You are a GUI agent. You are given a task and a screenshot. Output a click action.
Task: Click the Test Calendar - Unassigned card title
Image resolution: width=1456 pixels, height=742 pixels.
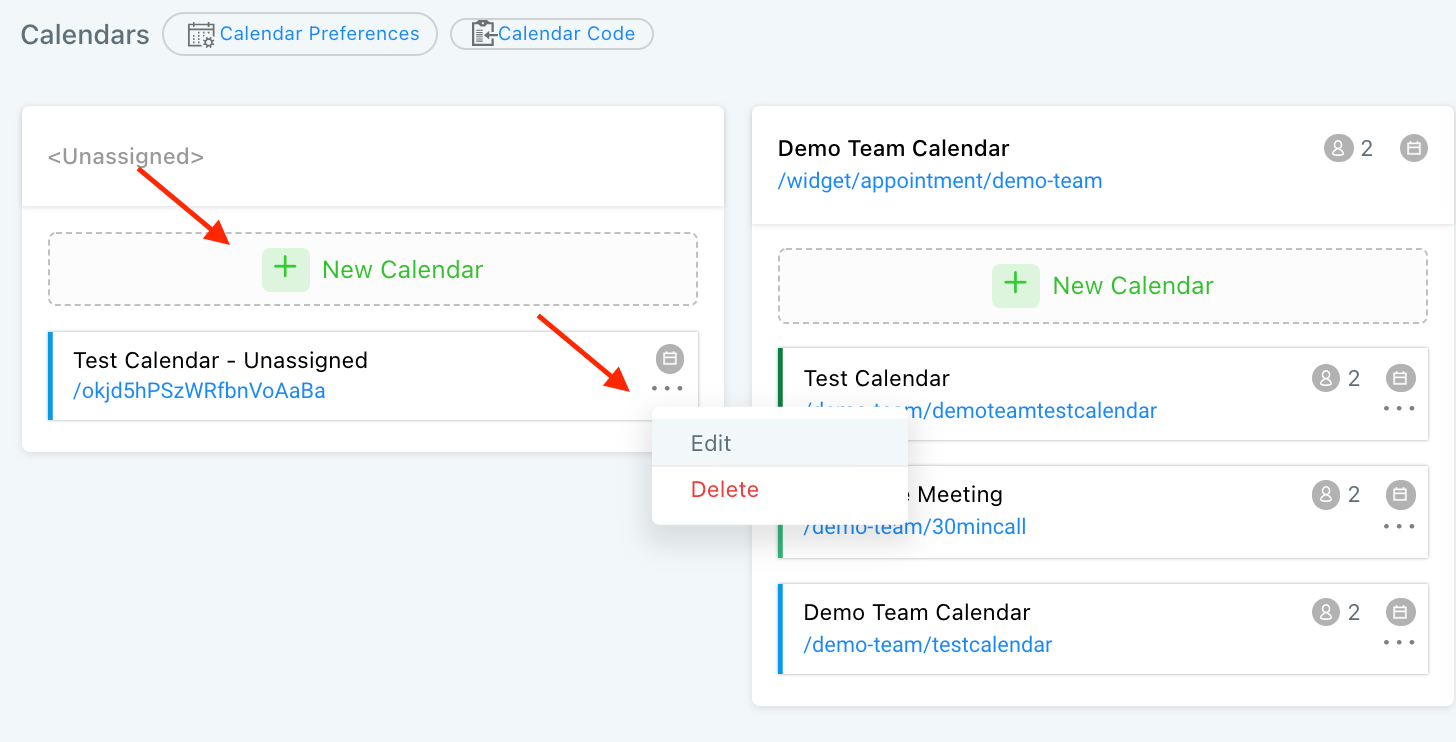[x=220, y=360]
